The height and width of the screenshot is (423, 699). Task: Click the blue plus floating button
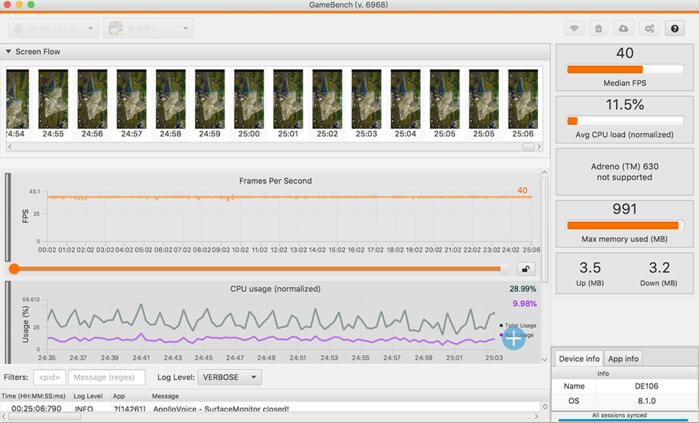[x=513, y=338]
